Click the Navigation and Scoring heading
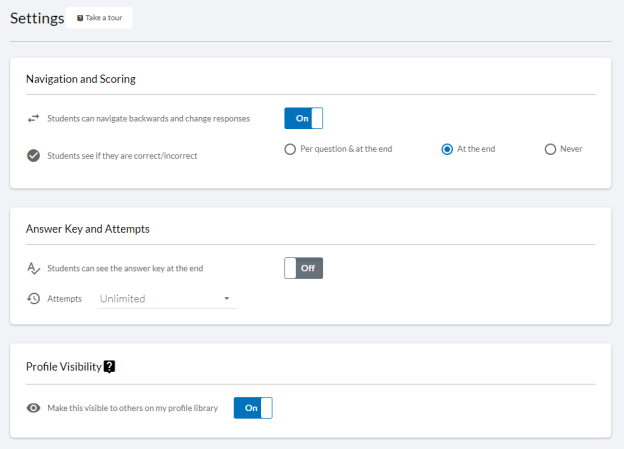The width and height of the screenshot is (624, 449). (81, 79)
